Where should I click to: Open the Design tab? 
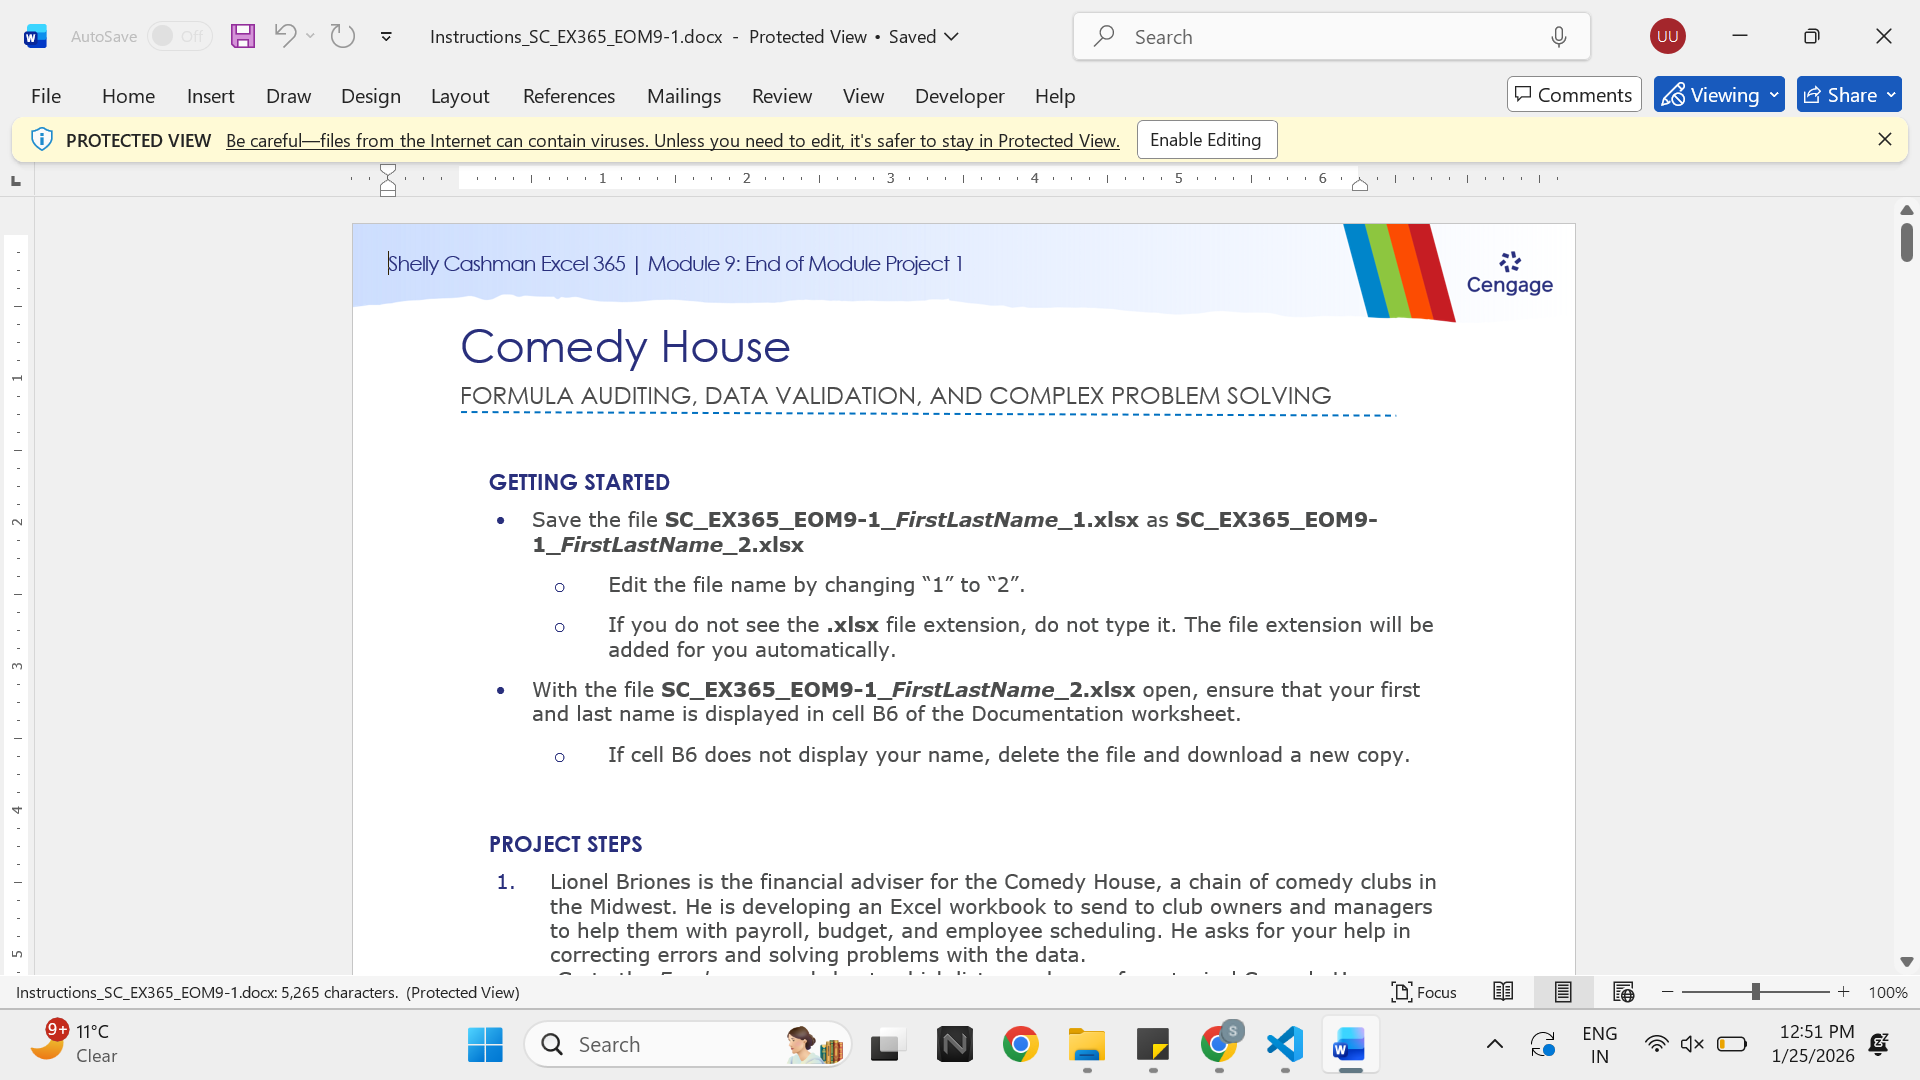pos(370,96)
